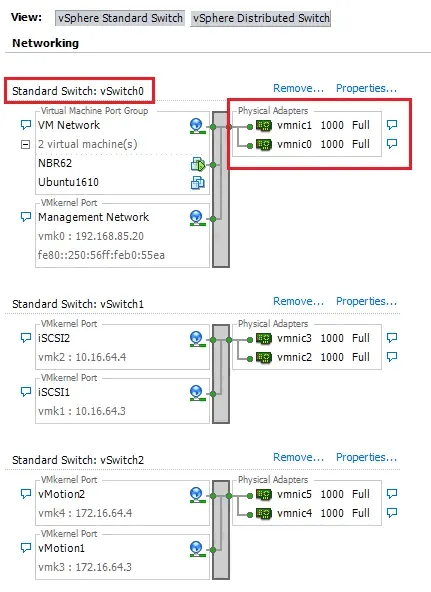Open Properties for vSwitch0

(x=366, y=88)
